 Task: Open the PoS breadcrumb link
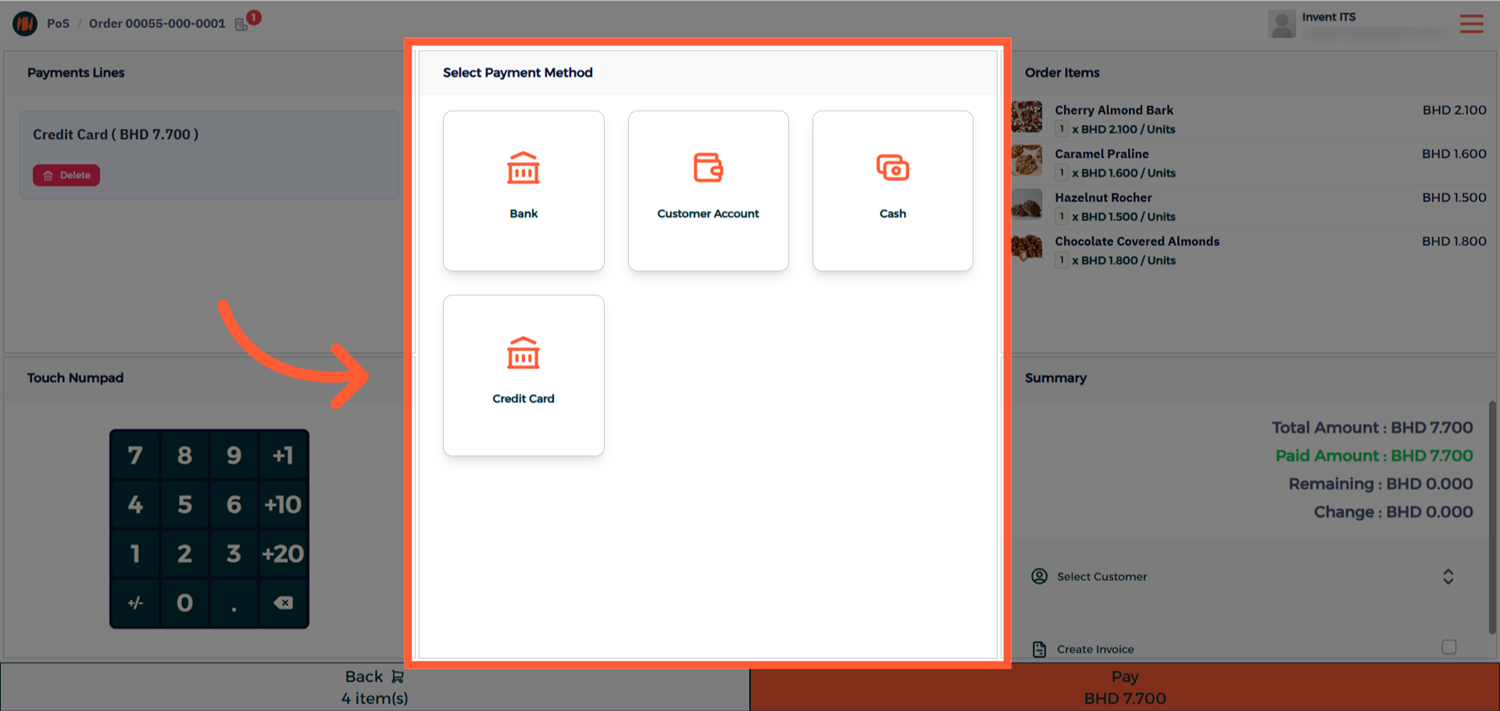(x=58, y=23)
